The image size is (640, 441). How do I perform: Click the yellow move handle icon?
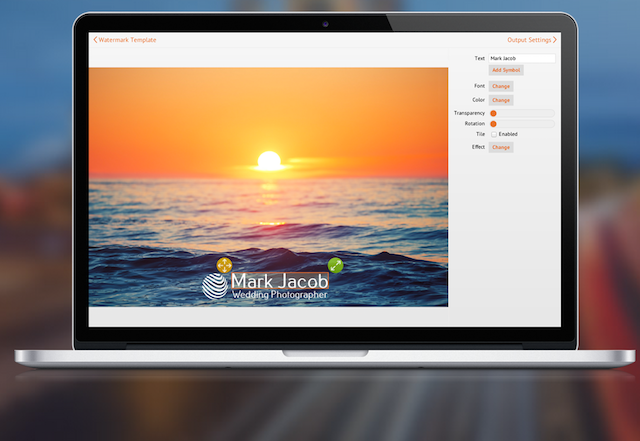pyautogui.click(x=224, y=265)
